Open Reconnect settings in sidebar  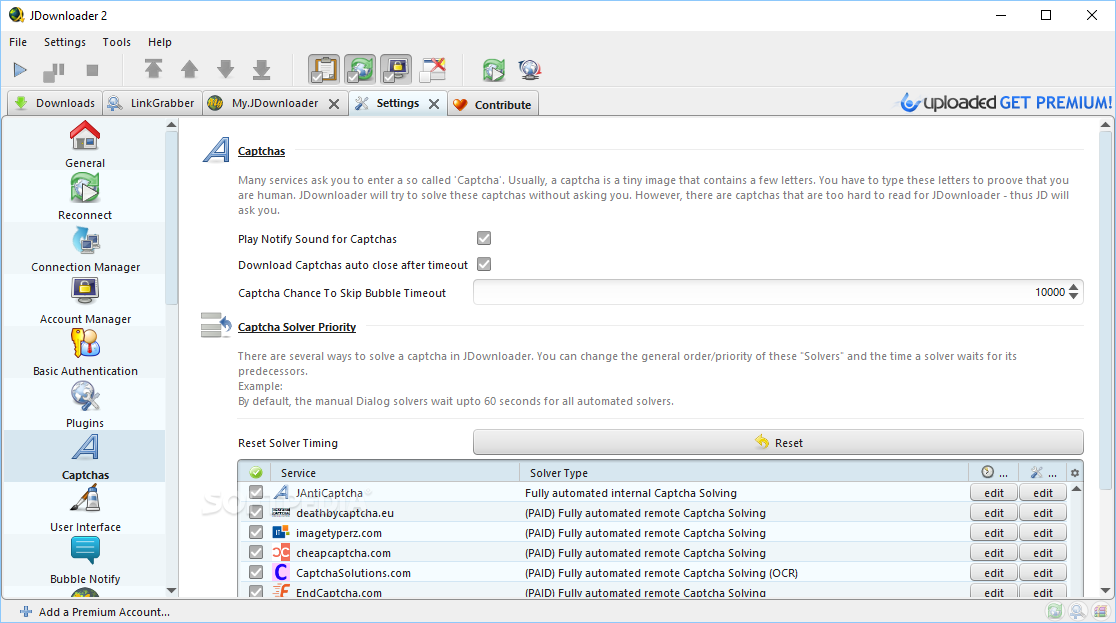click(85, 197)
